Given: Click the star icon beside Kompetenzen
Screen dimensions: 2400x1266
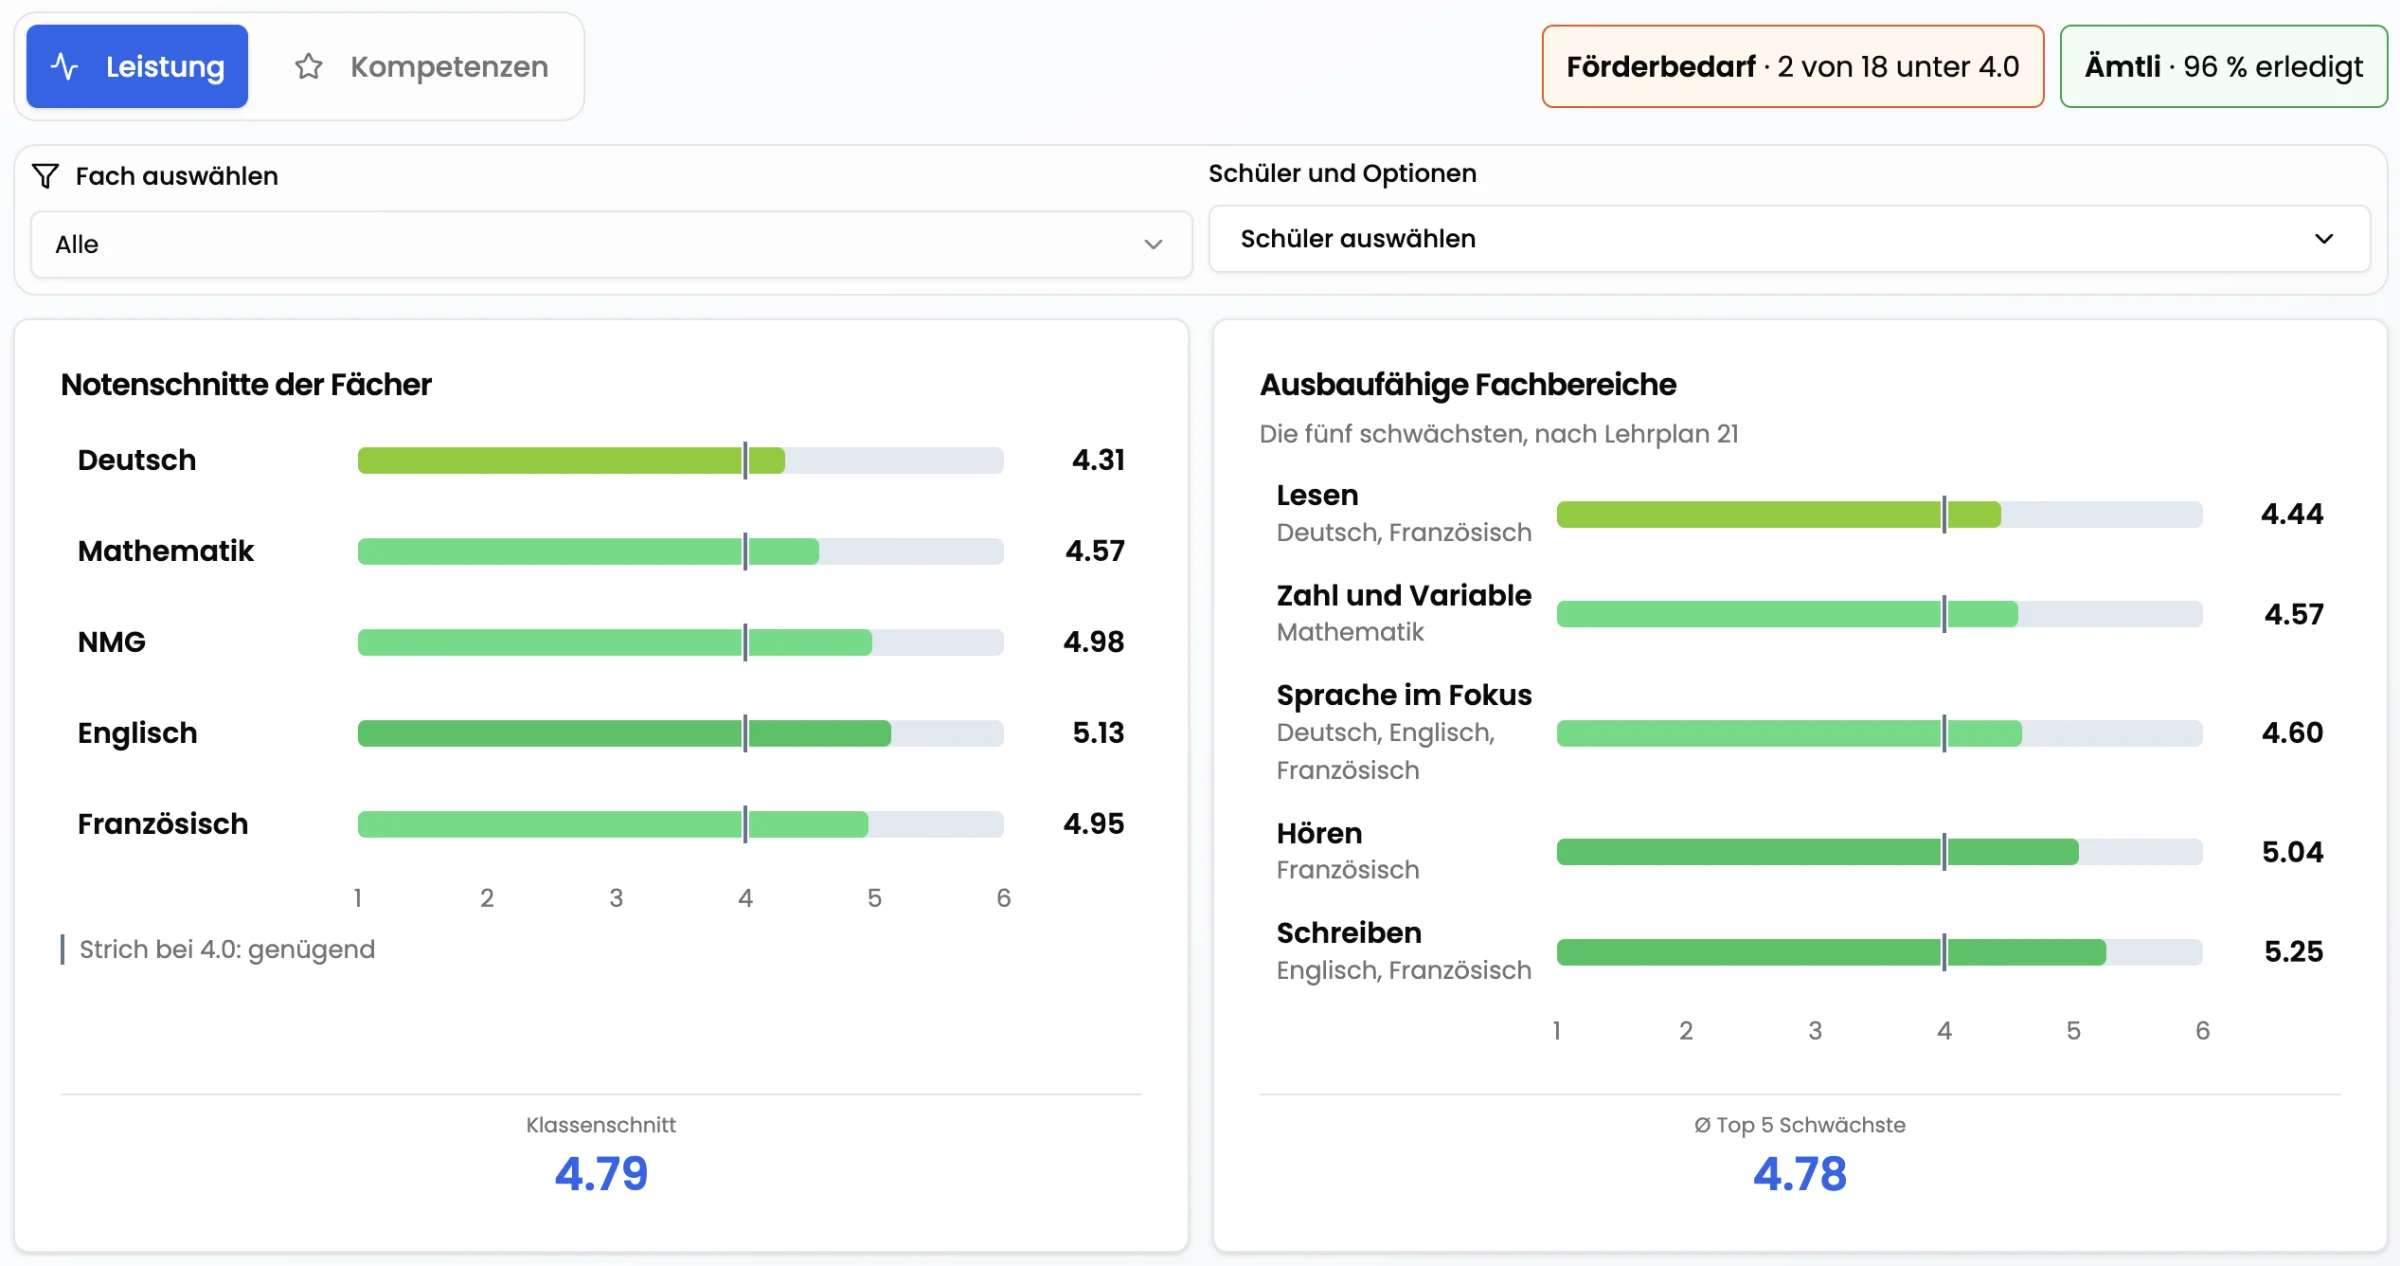Looking at the screenshot, I should tap(308, 66).
